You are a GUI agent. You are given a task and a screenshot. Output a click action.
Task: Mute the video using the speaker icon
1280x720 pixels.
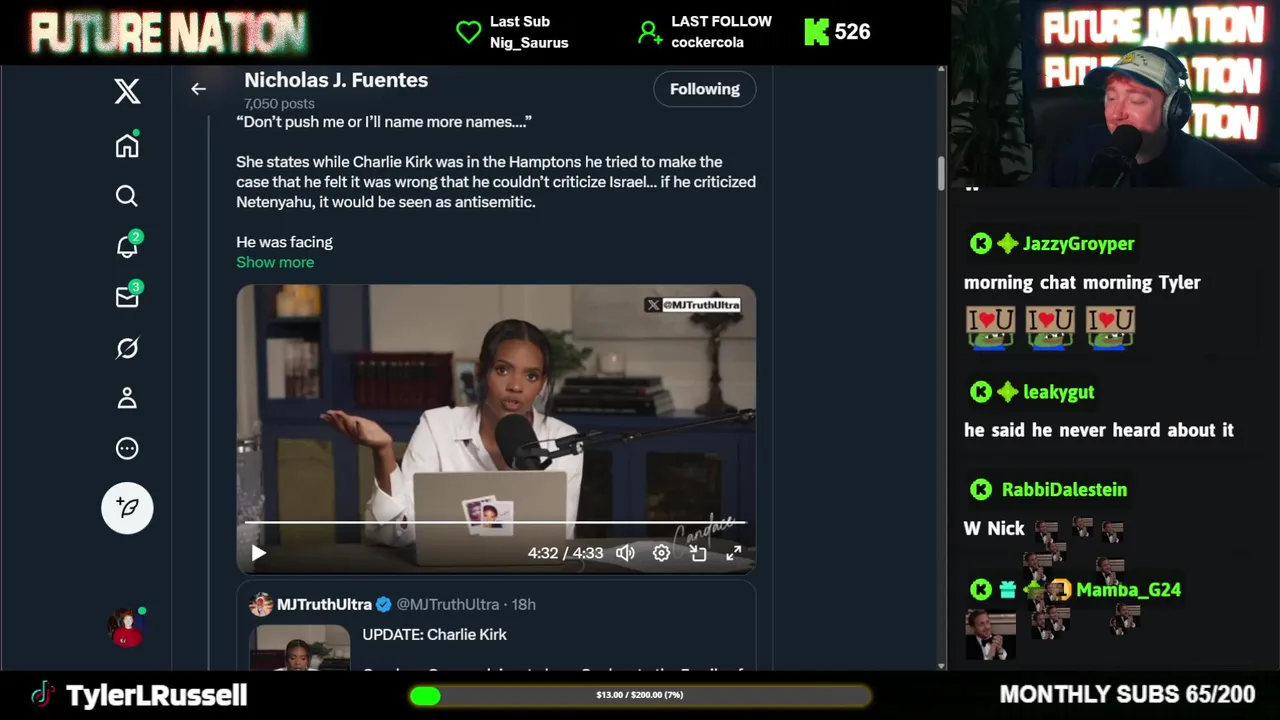625,553
